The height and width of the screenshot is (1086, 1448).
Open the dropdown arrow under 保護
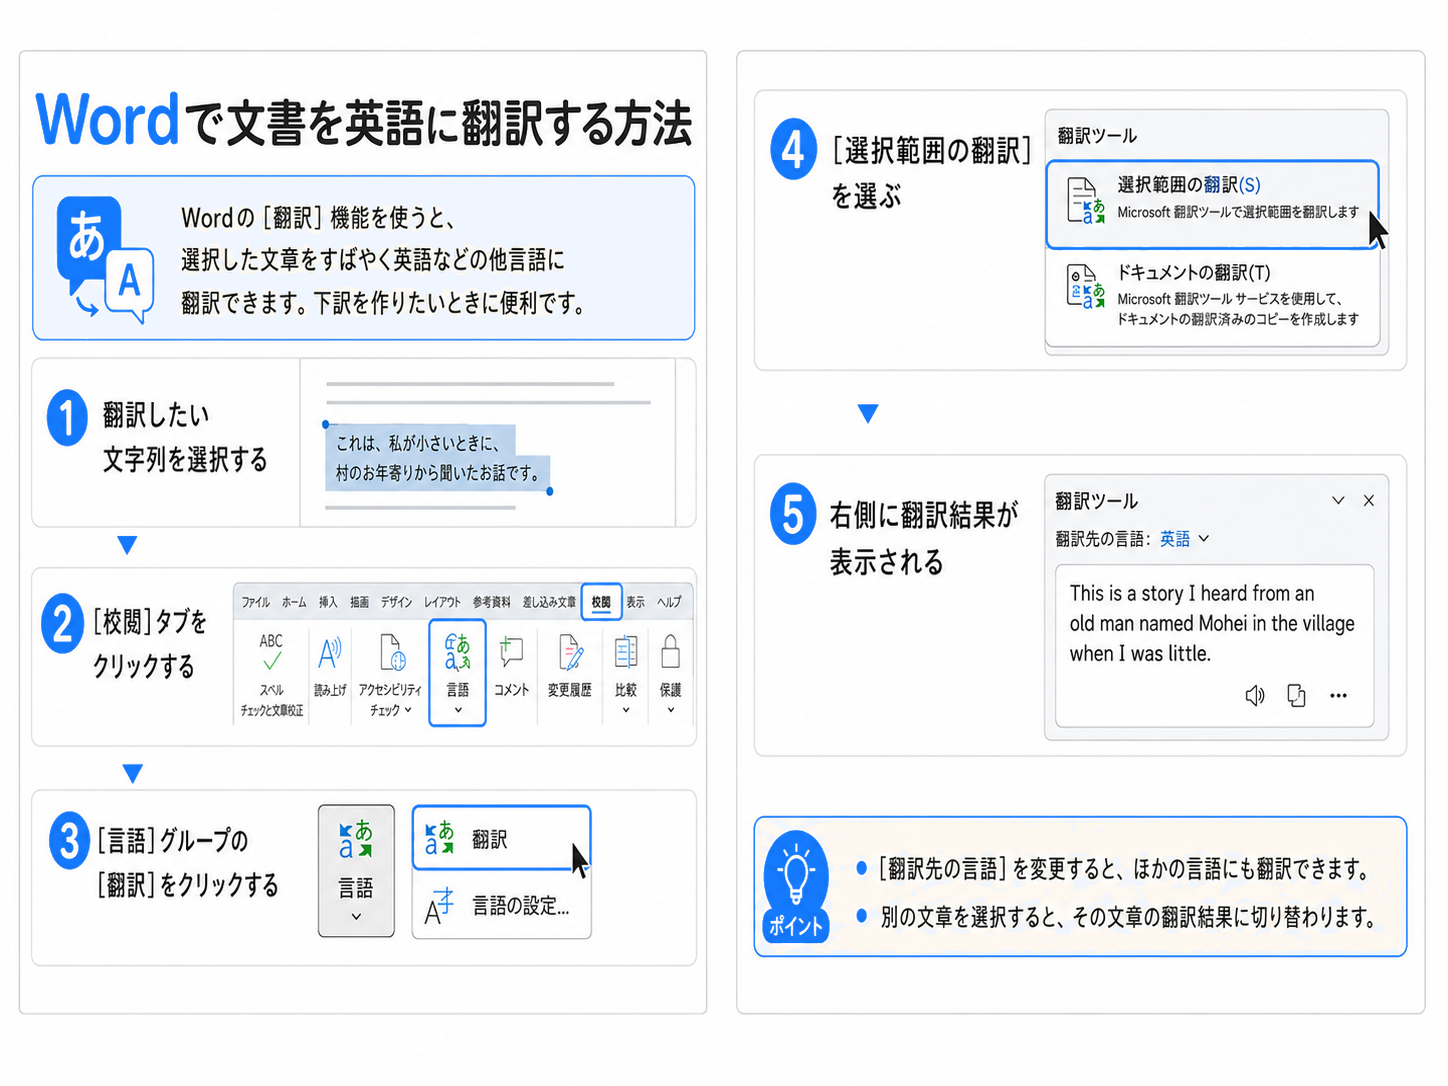(x=670, y=710)
